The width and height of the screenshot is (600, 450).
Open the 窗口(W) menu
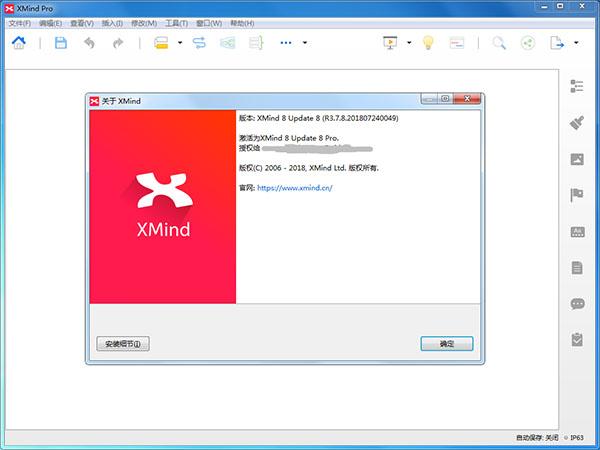point(209,23)
